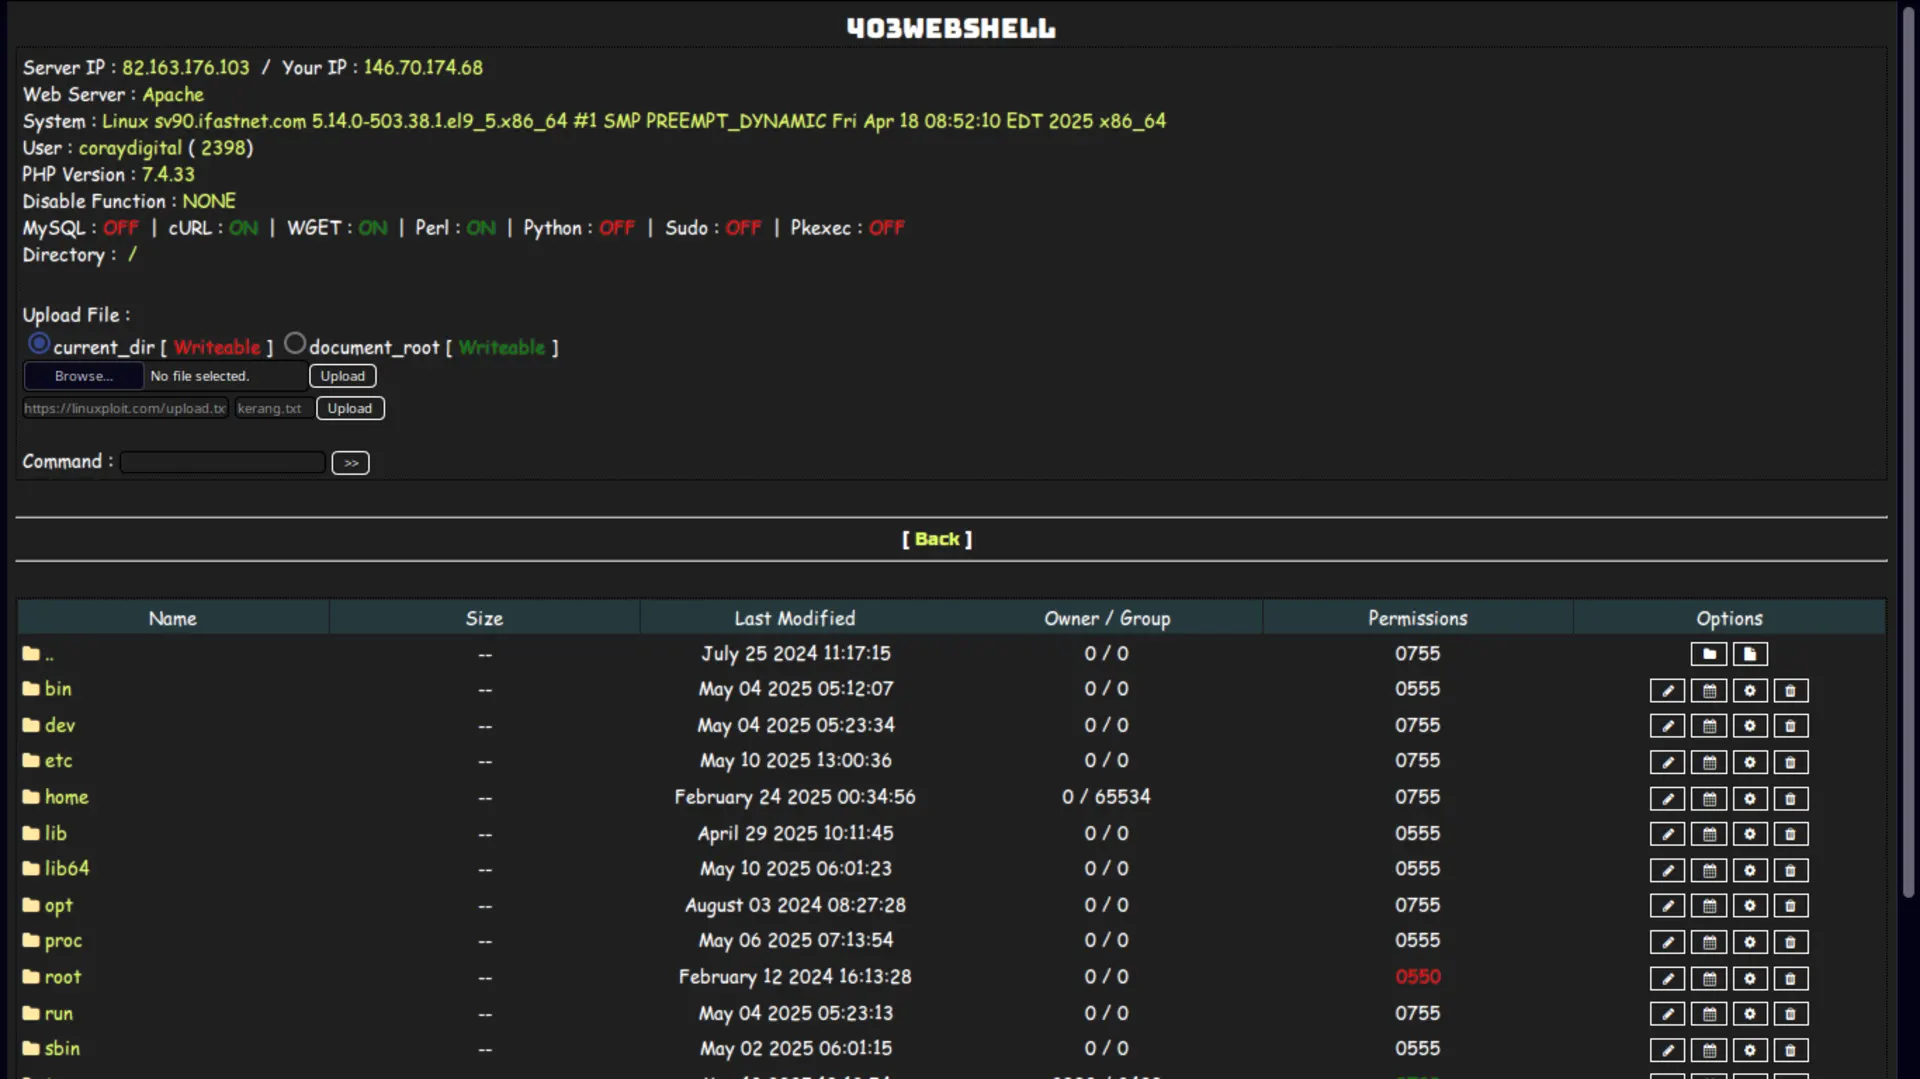Open the etc directory link
This screenshot has width=1920, height=1079.
pos(59,761)
